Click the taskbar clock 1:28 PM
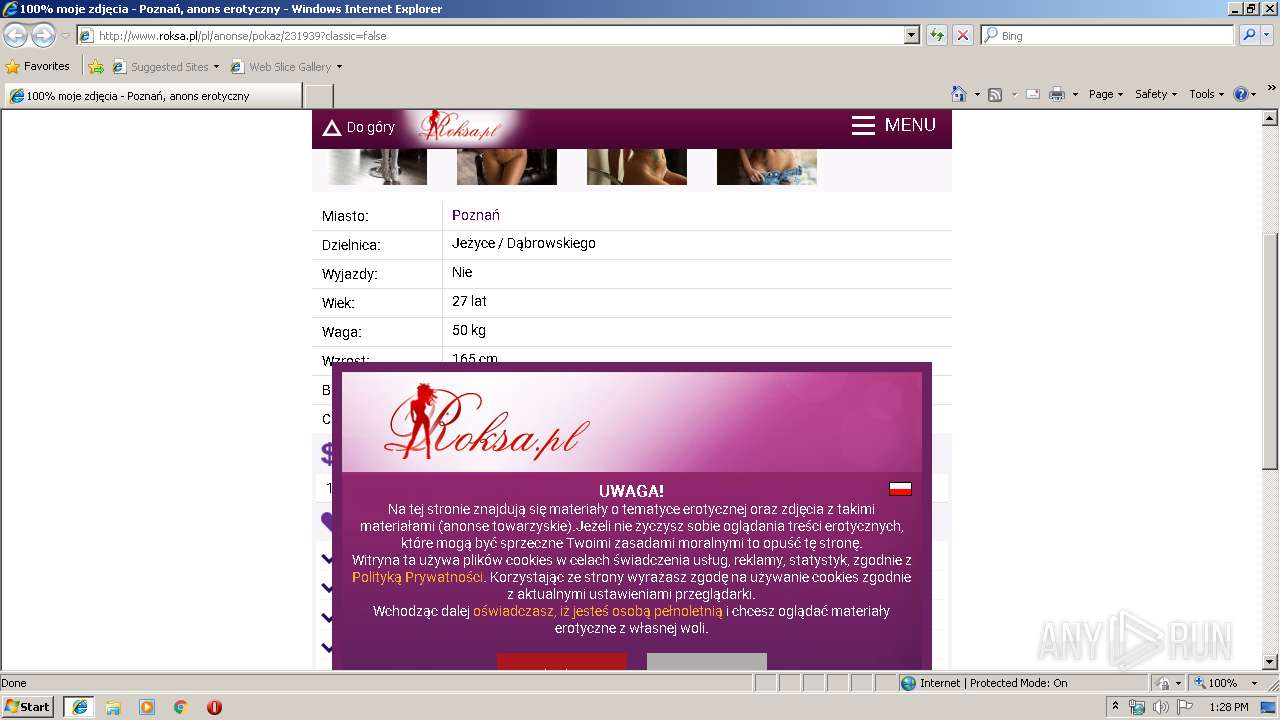Image resolution: width=1280 pixels, height=720 pixels. 1228,707
